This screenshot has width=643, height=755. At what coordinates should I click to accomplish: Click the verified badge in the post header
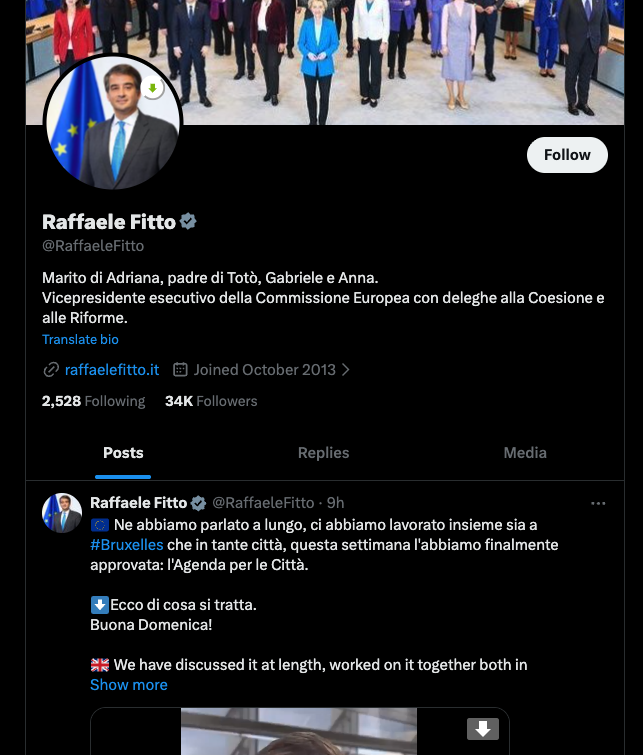[x=199, y=503]
